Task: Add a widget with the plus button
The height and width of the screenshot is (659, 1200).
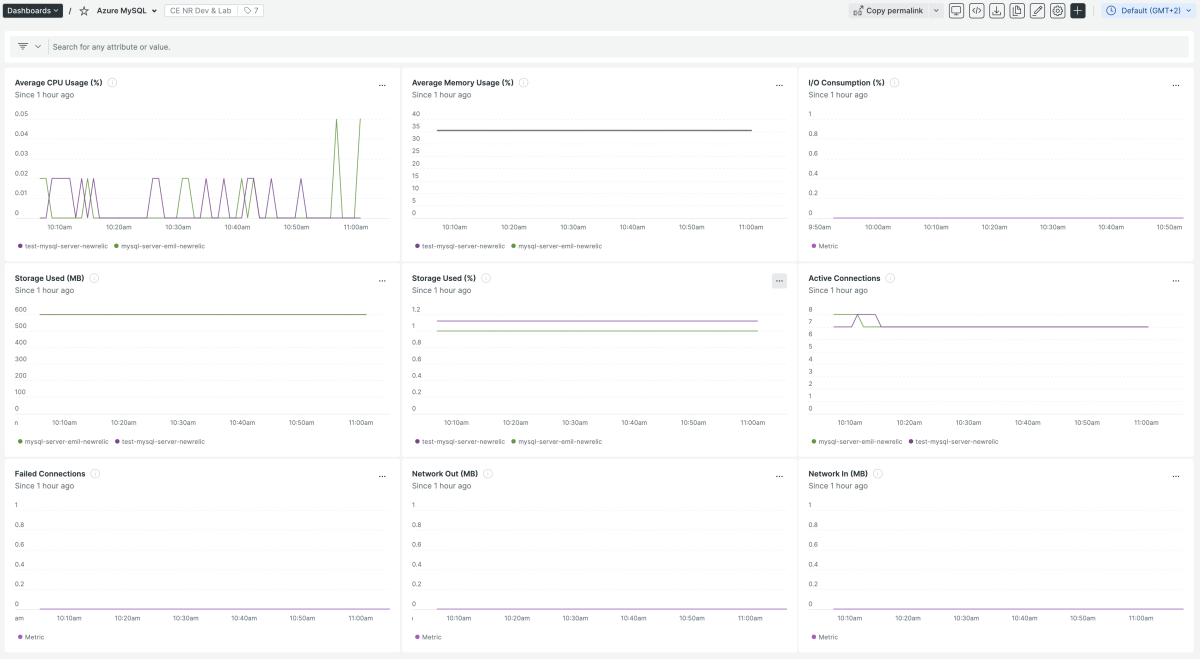Action: pyautogui.click(x=1077, y=11)
